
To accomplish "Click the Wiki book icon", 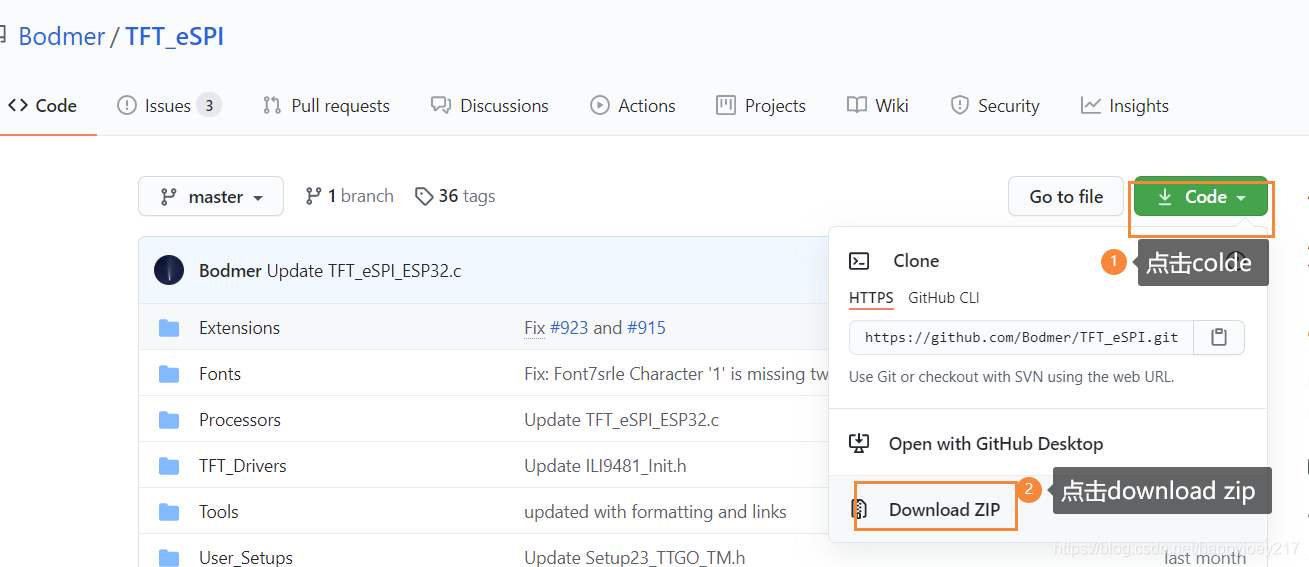I will tap(856, 105).
